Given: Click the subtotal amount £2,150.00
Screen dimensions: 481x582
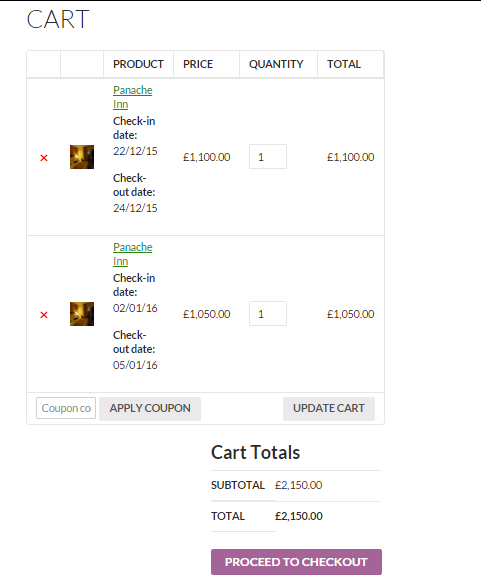Looking at the screenshot, I should click(298, 485).
